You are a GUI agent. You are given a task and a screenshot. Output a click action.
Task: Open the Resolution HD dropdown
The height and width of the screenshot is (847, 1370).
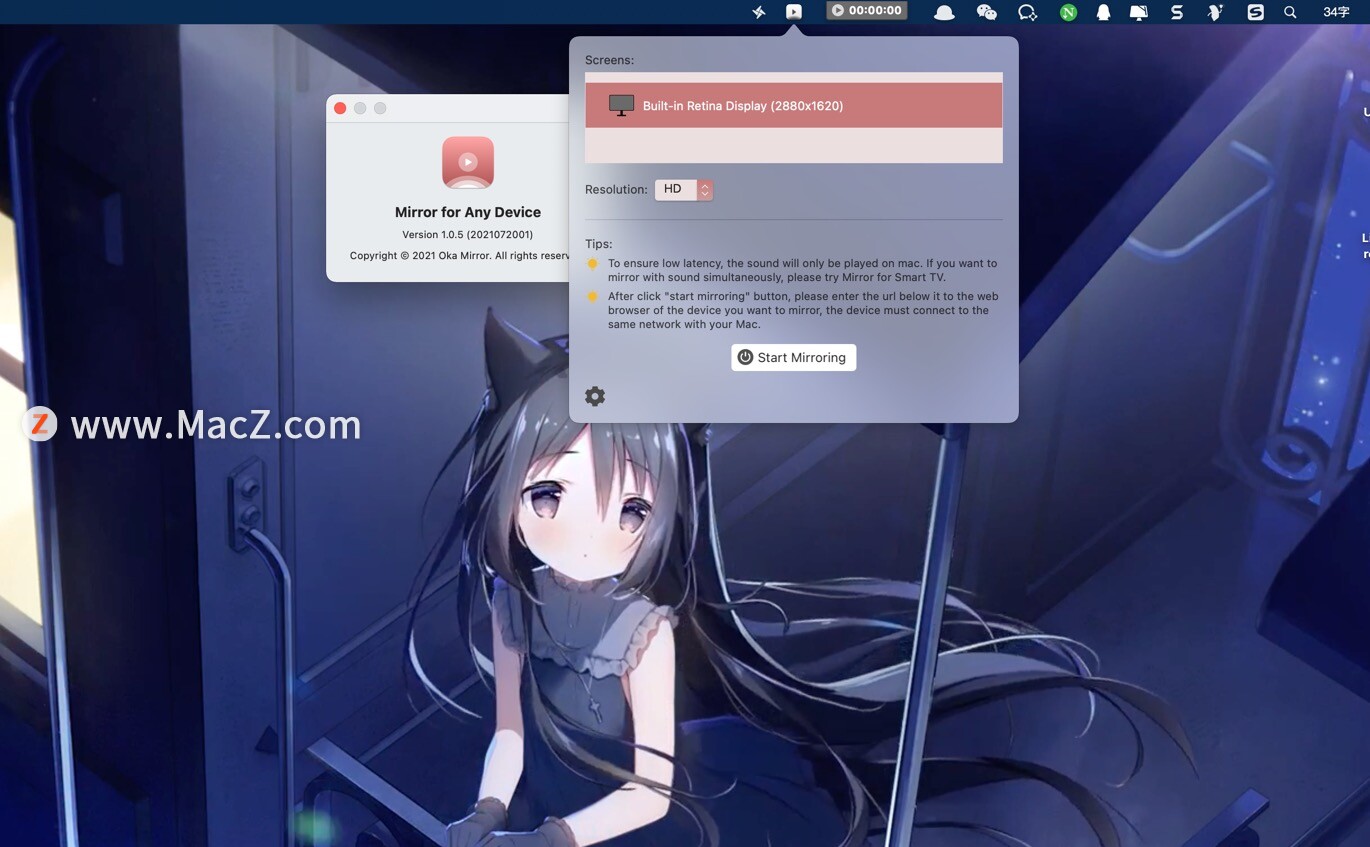[684, 189]
